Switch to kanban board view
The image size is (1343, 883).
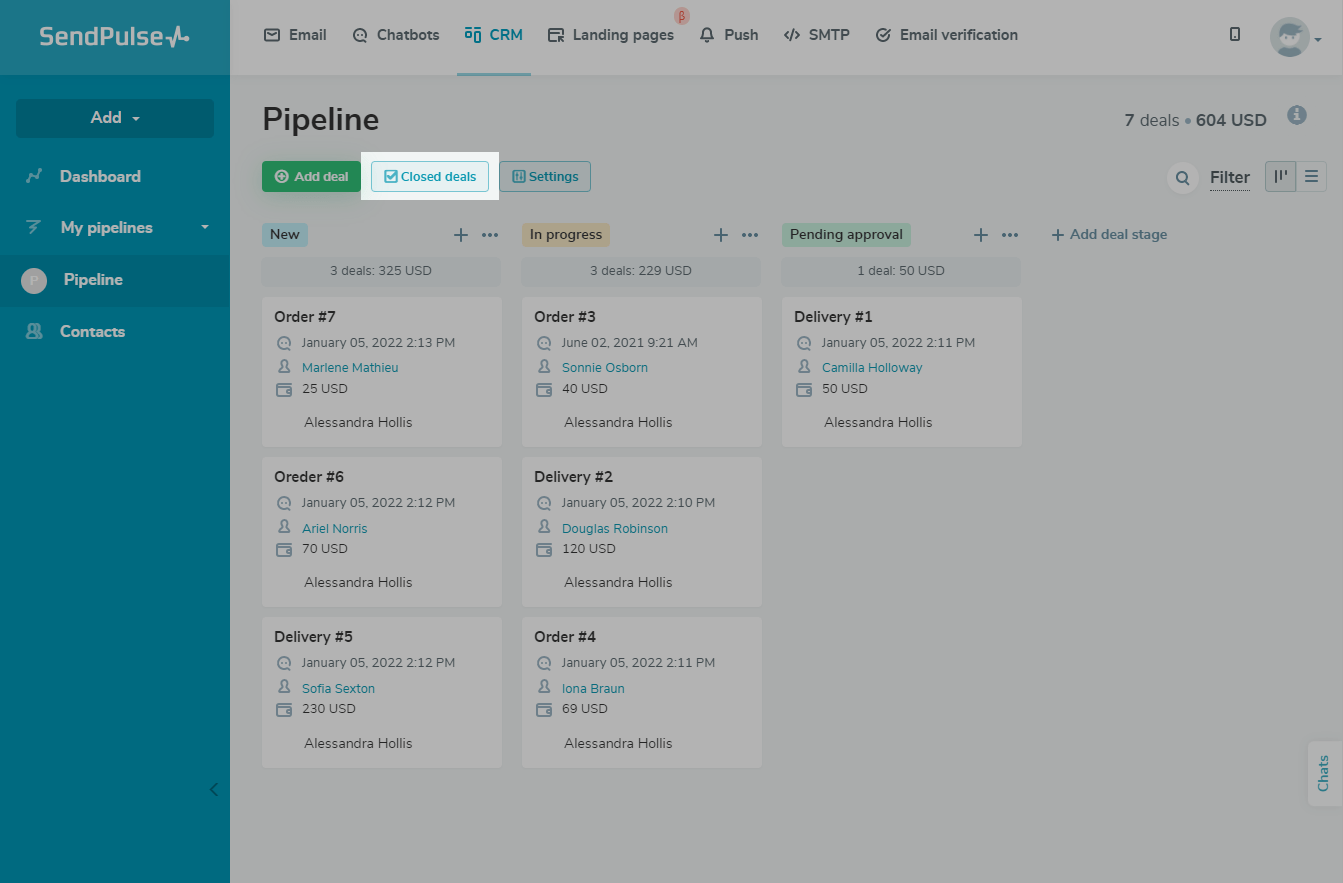(x=1281, y=177)
